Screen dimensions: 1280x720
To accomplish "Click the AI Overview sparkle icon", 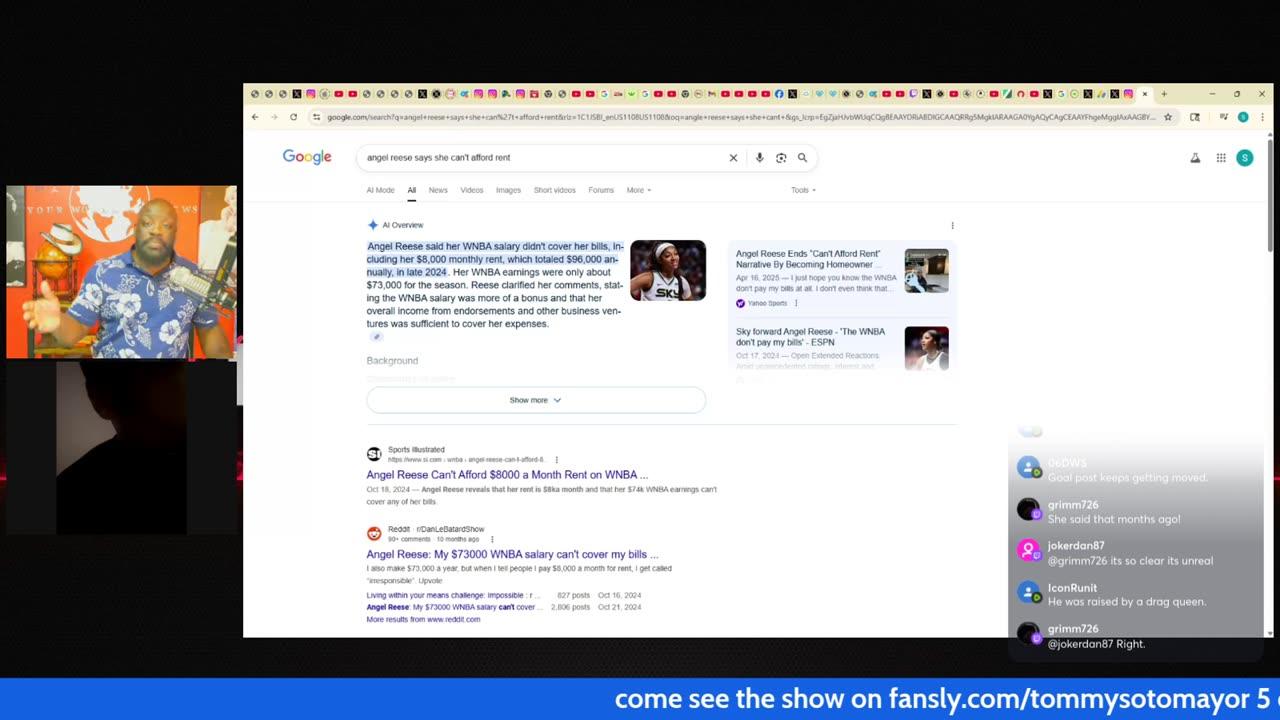I will click(372, 225).
